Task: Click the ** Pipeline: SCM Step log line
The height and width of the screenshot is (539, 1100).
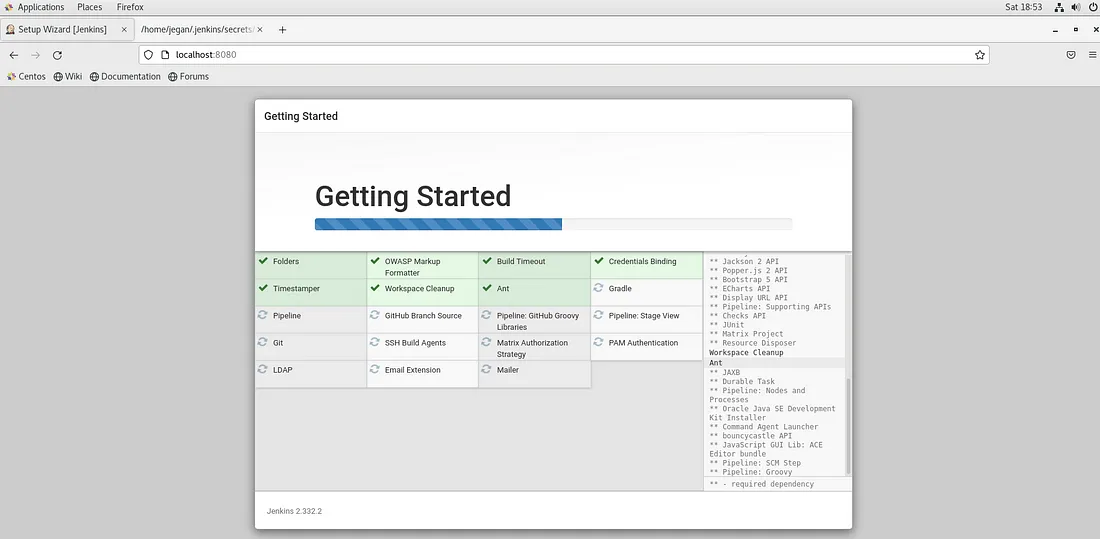Action: point(755,463)
